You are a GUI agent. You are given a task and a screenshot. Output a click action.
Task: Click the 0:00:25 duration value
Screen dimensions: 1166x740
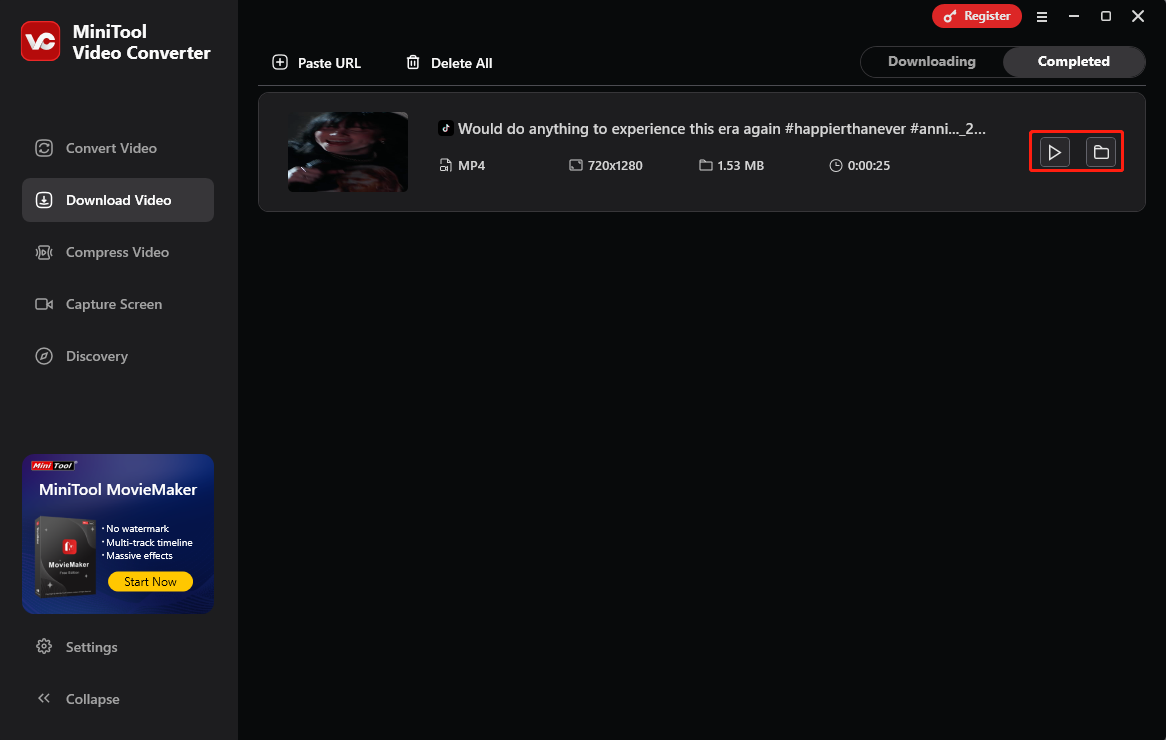pyautogui.click(x=869, y=166)
